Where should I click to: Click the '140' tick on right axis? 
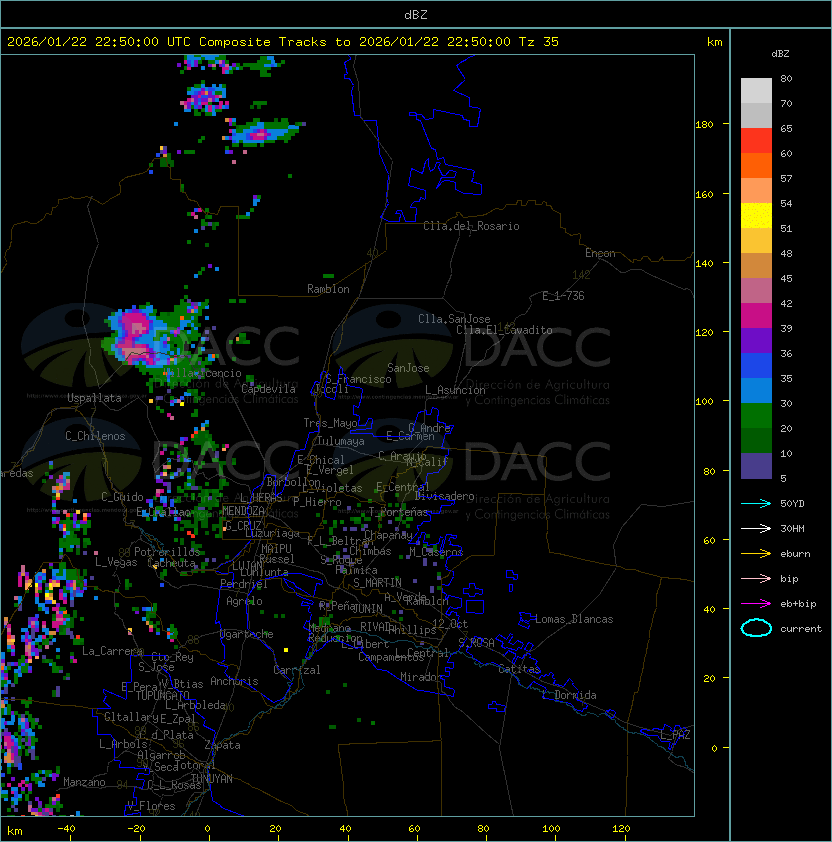[x=704, y=263]
